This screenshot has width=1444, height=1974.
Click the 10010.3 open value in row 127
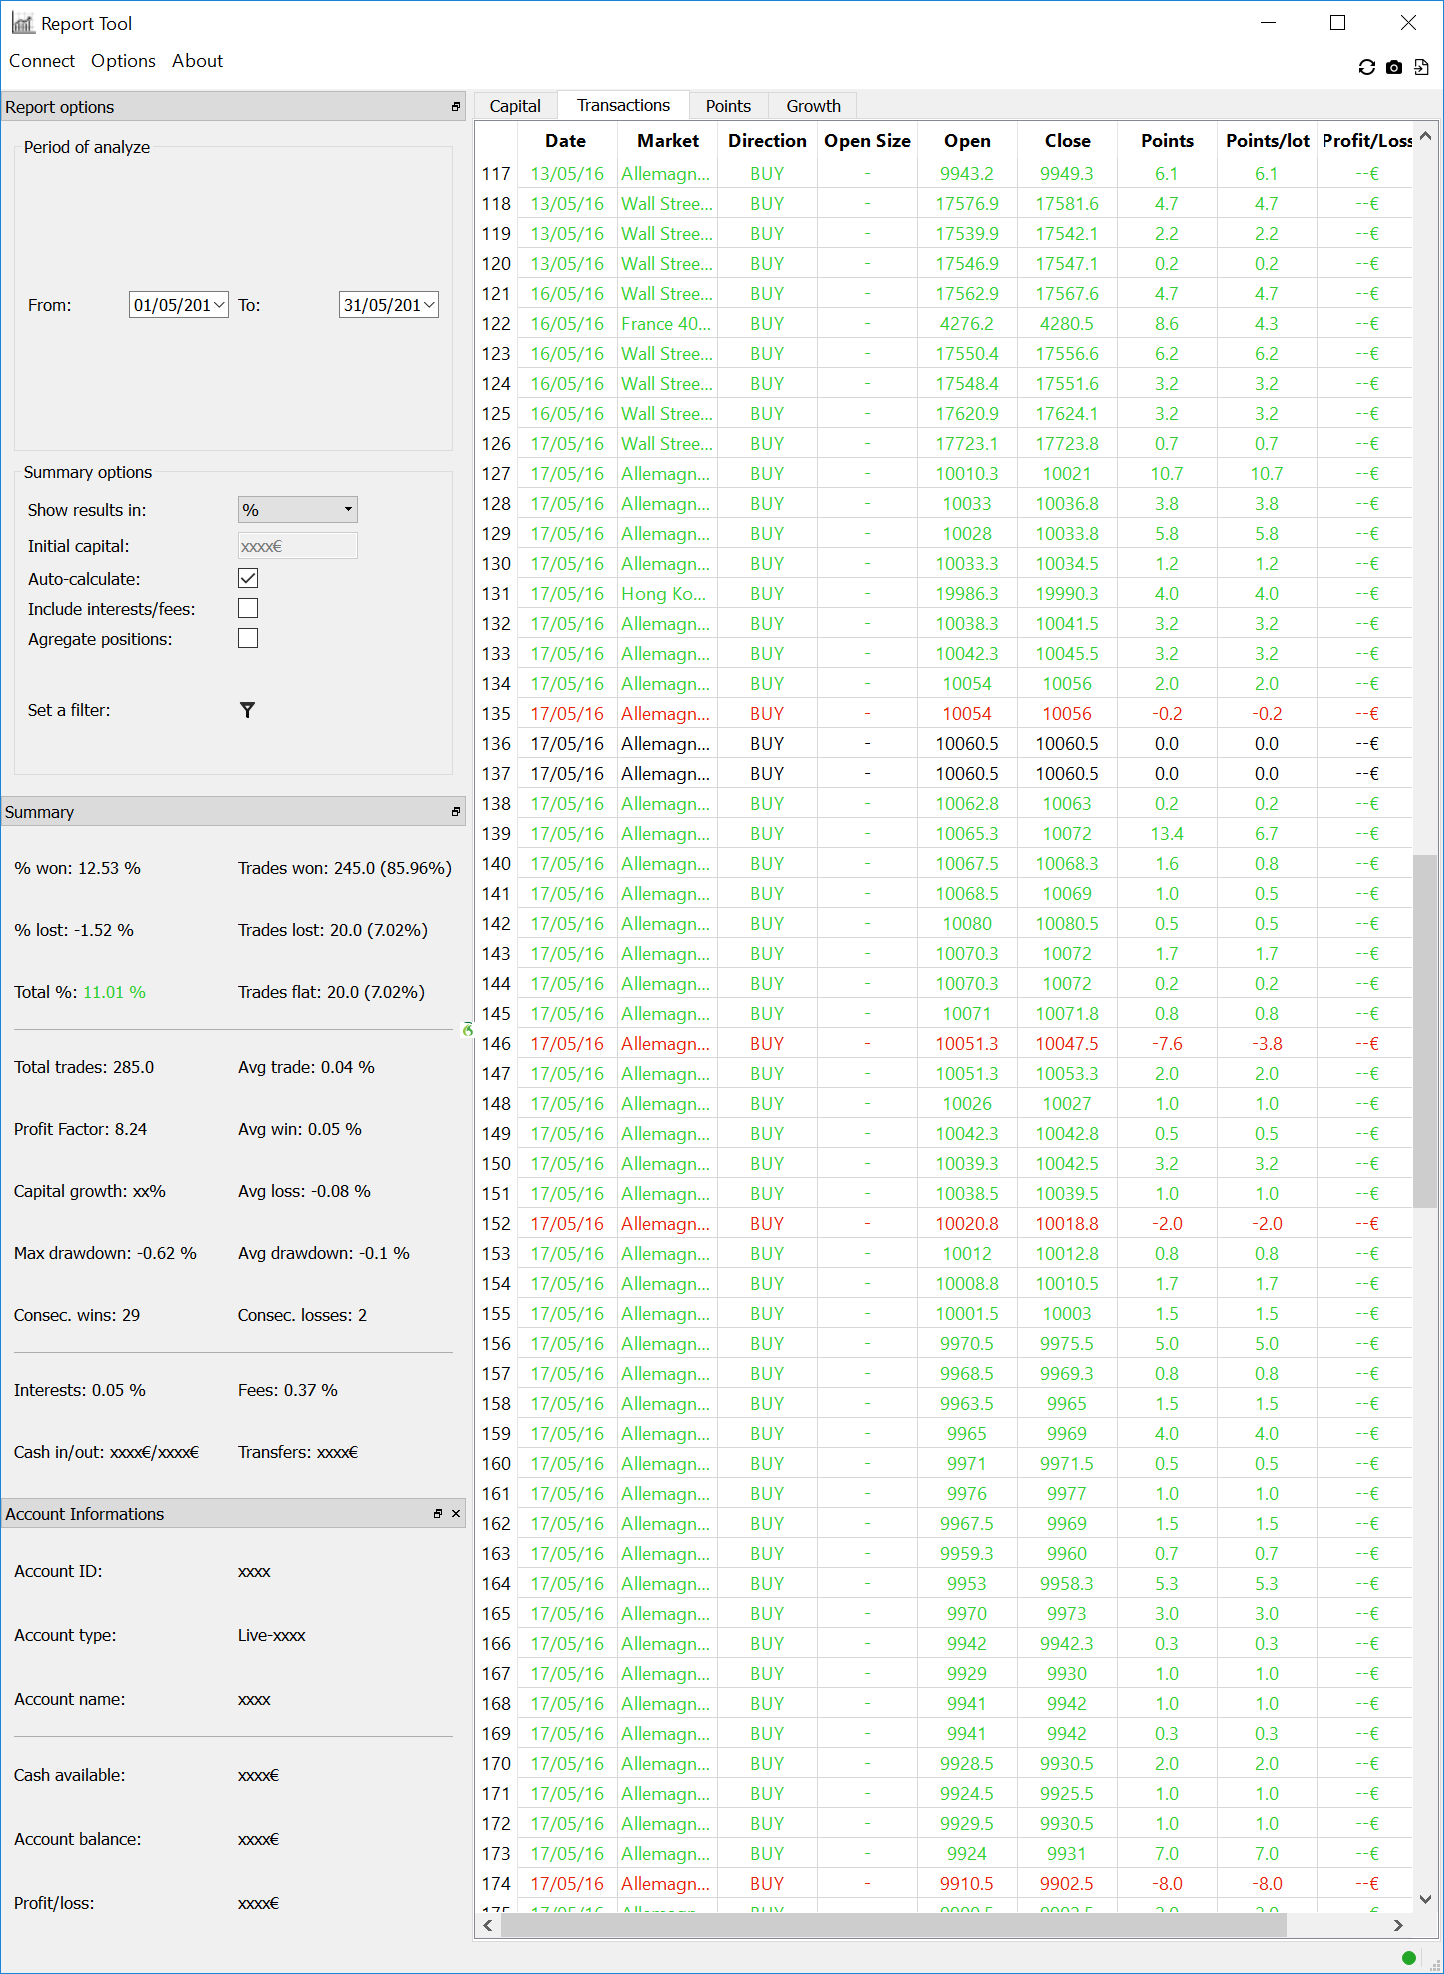click(967, 474)
